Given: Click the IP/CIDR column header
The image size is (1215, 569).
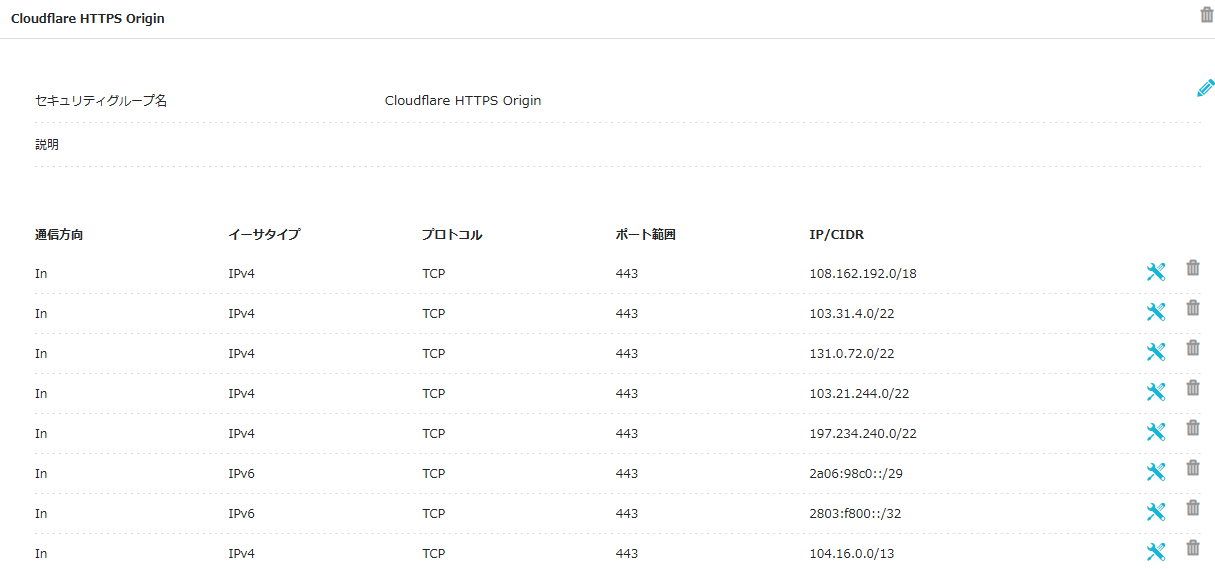Looking at the screenshot, I should point(837,235).
